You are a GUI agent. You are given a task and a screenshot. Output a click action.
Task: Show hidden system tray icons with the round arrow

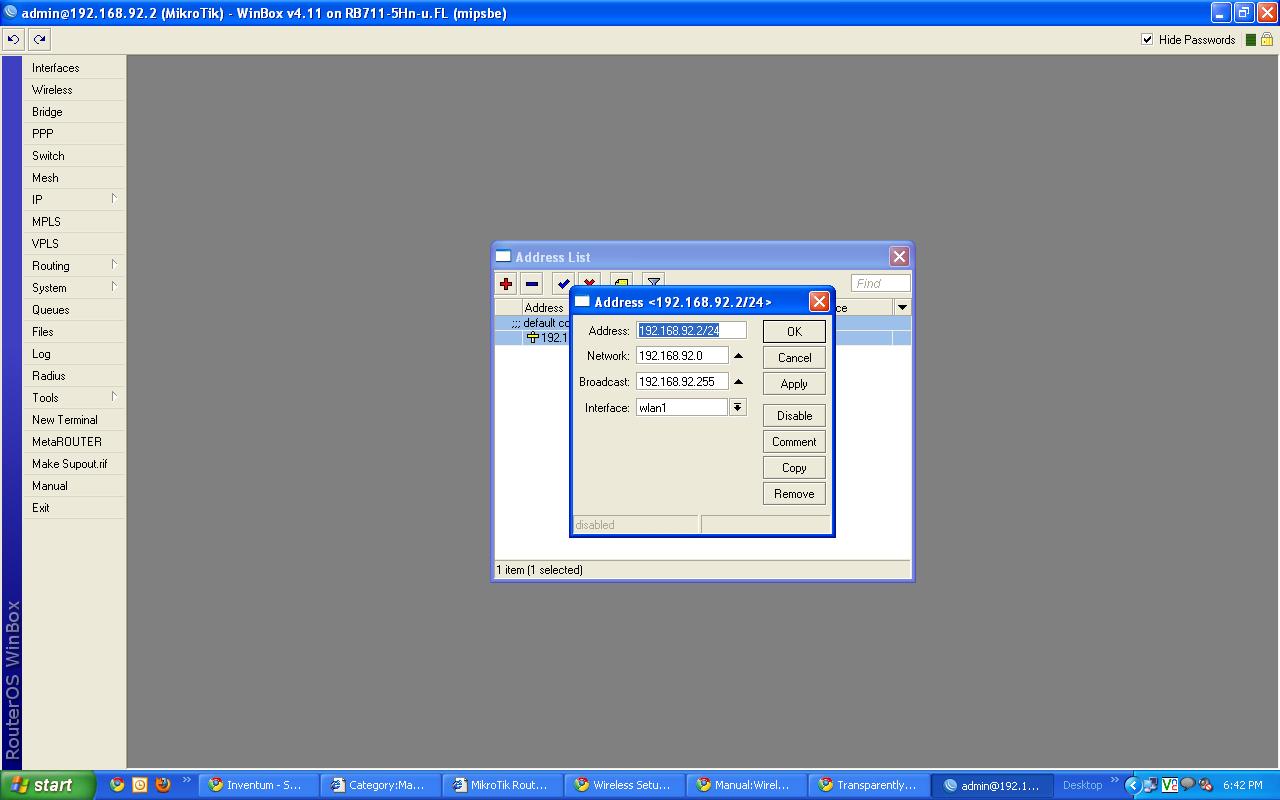1133,785
